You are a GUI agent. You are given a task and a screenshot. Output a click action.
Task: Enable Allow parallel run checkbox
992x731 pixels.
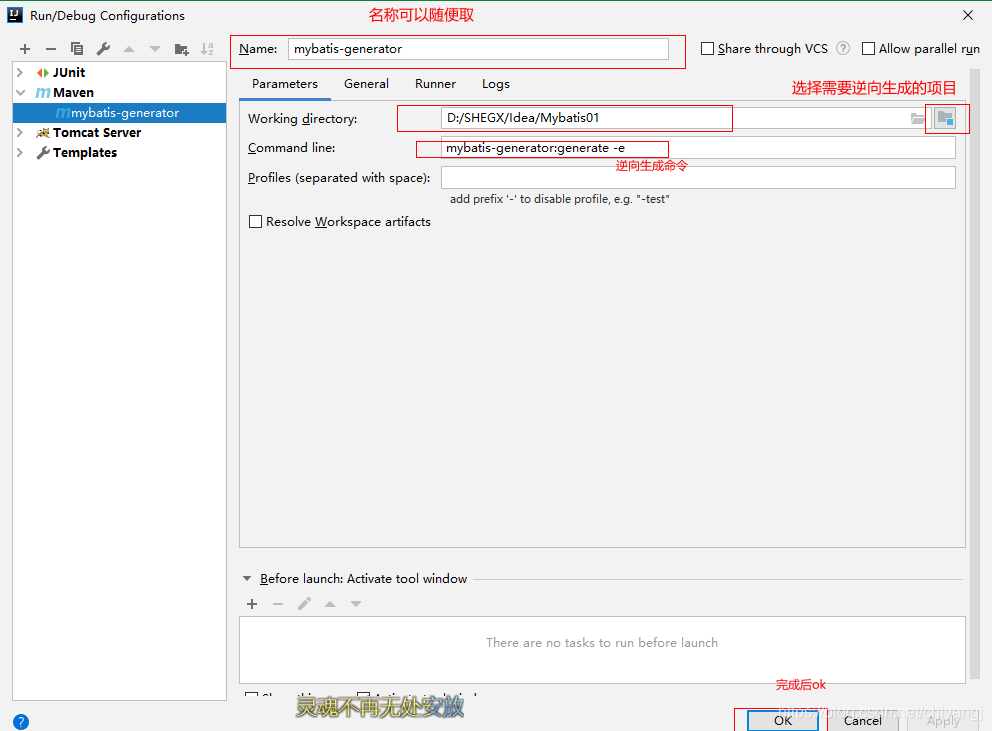click(x=869, y=49)
